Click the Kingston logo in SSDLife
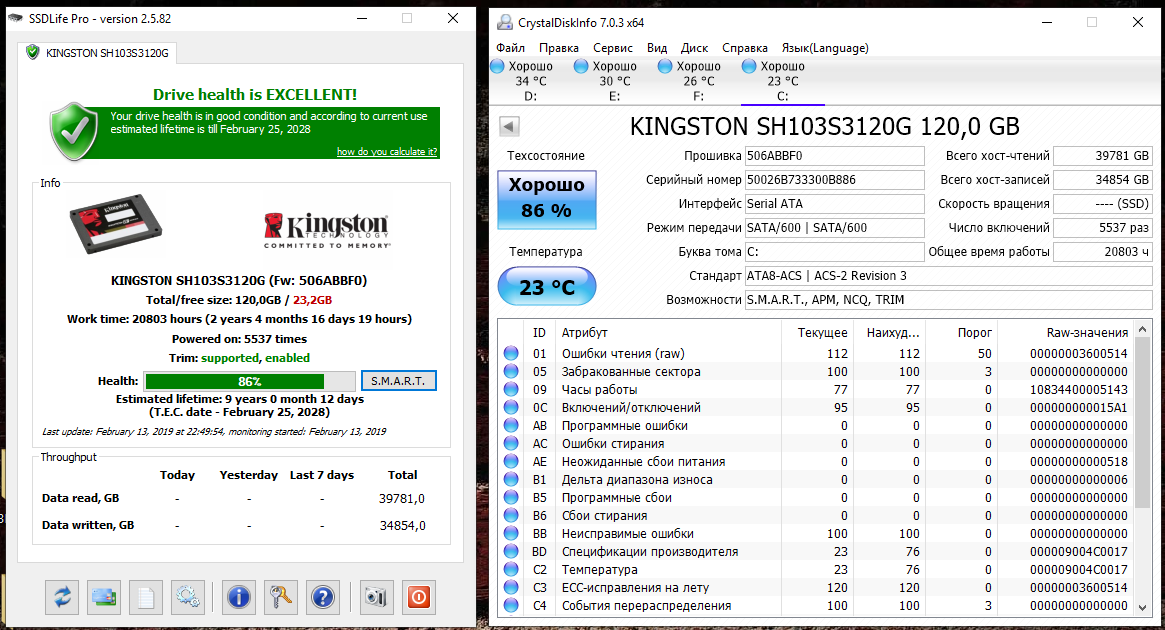 (327, 230)
